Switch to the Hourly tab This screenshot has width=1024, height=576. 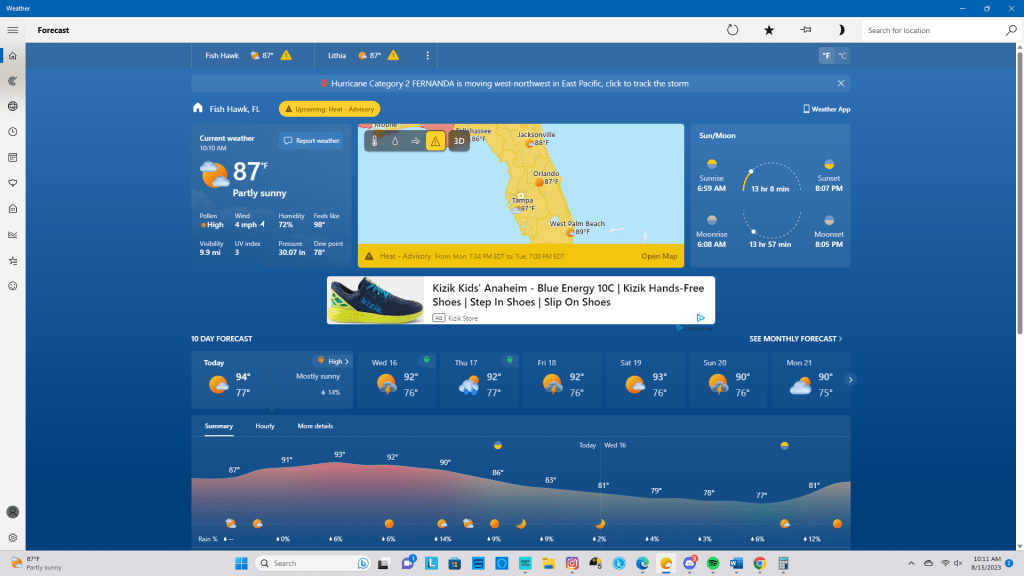(x=265, y=426)
